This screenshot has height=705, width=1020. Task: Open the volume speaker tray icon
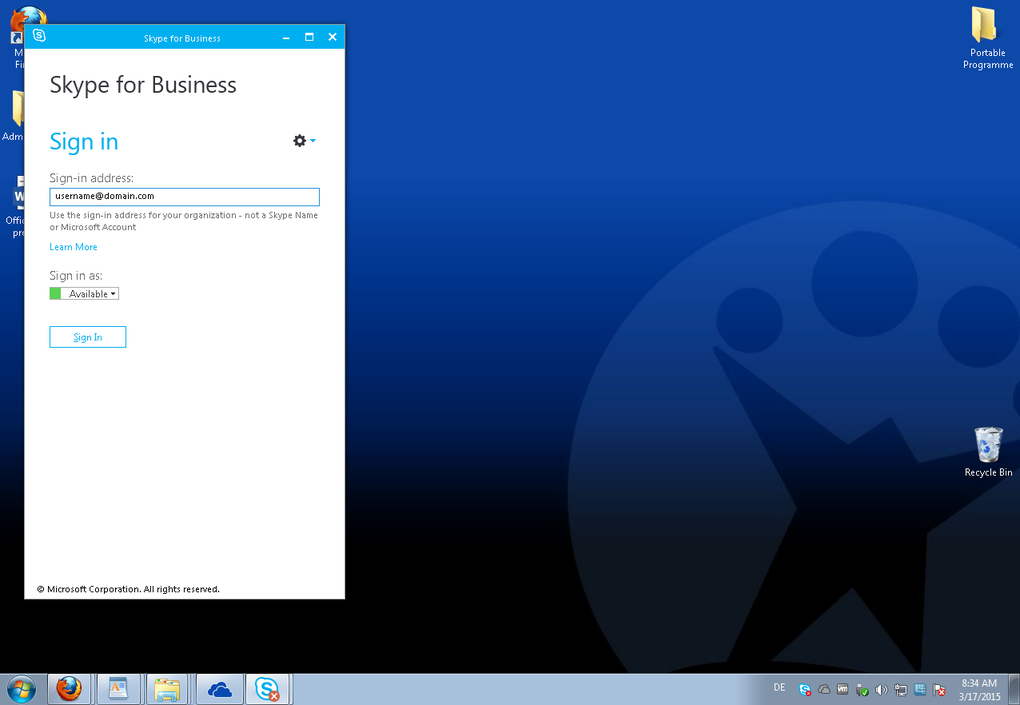pyautogui.click(x=881, y=690)
